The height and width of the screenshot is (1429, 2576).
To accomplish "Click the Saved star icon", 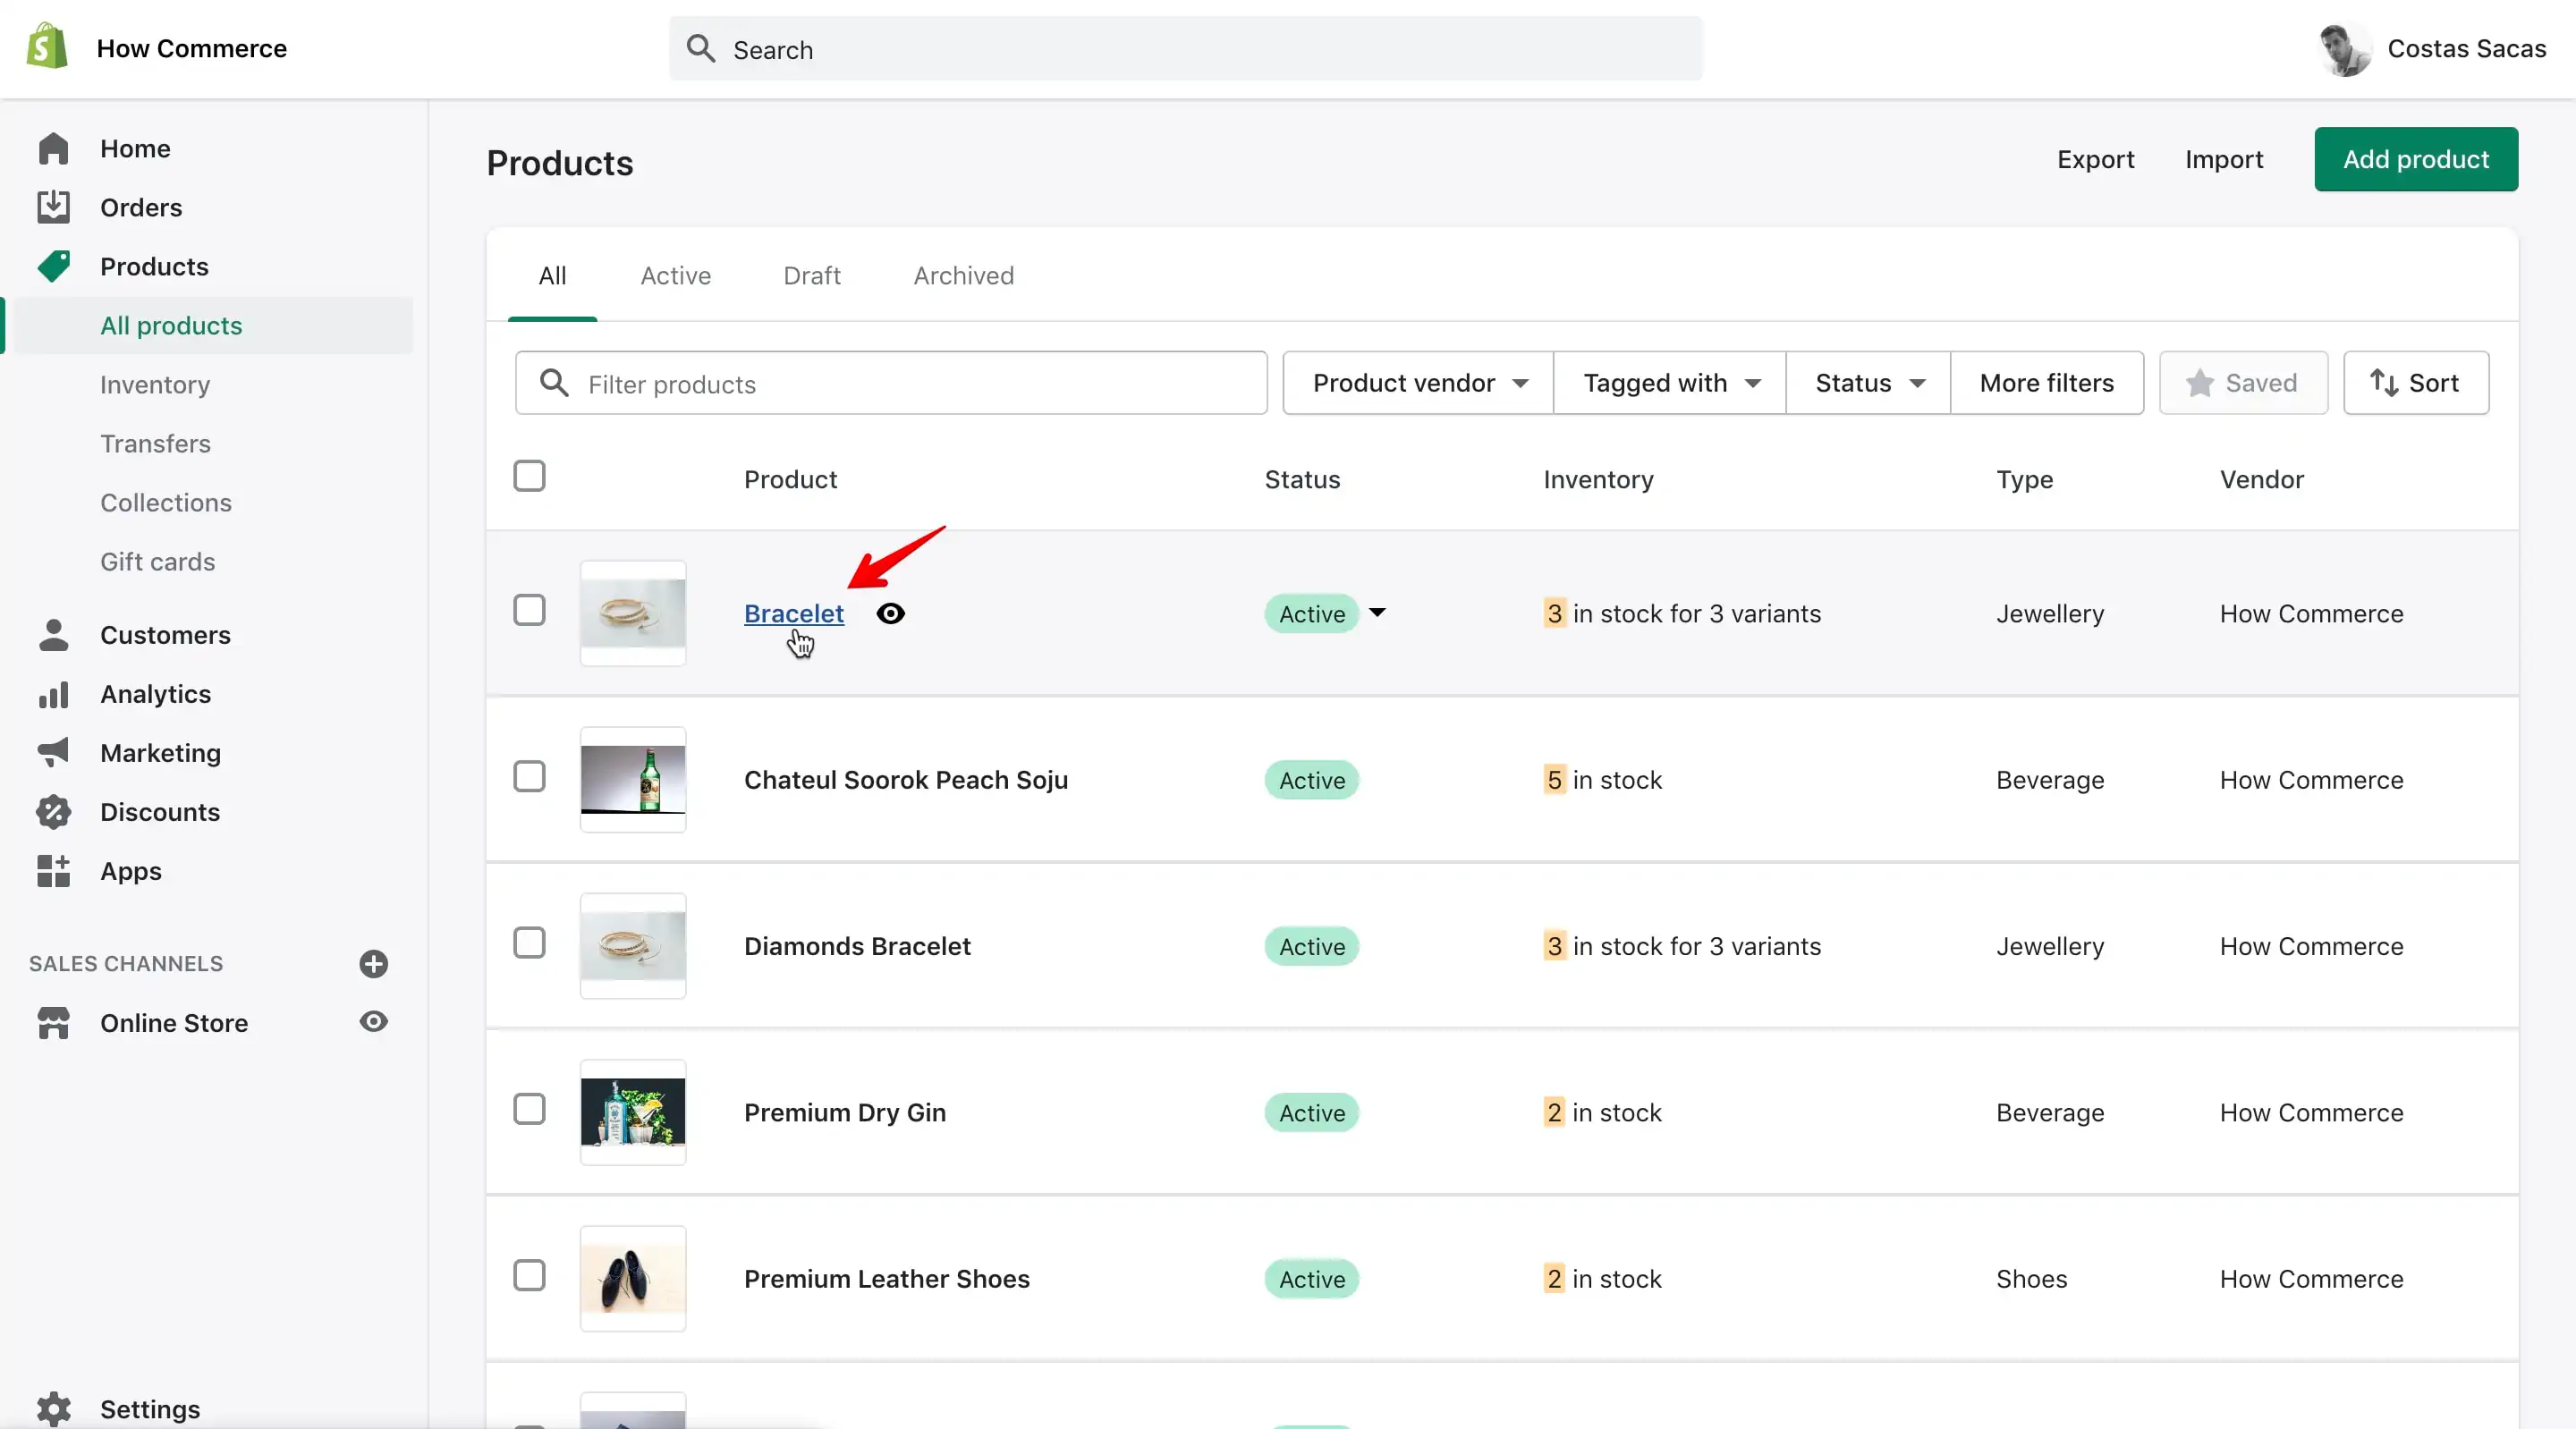I will coord(2200,383).
